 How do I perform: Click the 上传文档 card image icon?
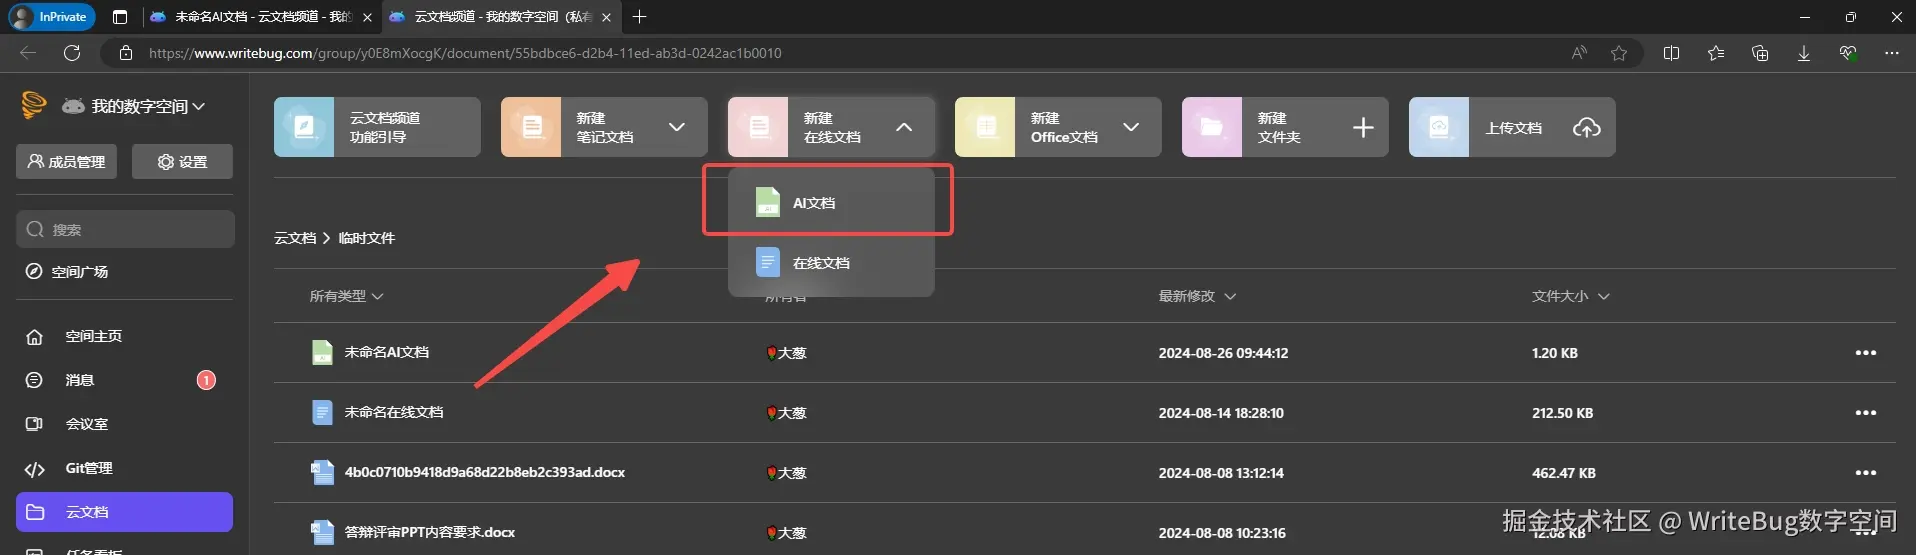(1439, 127)
